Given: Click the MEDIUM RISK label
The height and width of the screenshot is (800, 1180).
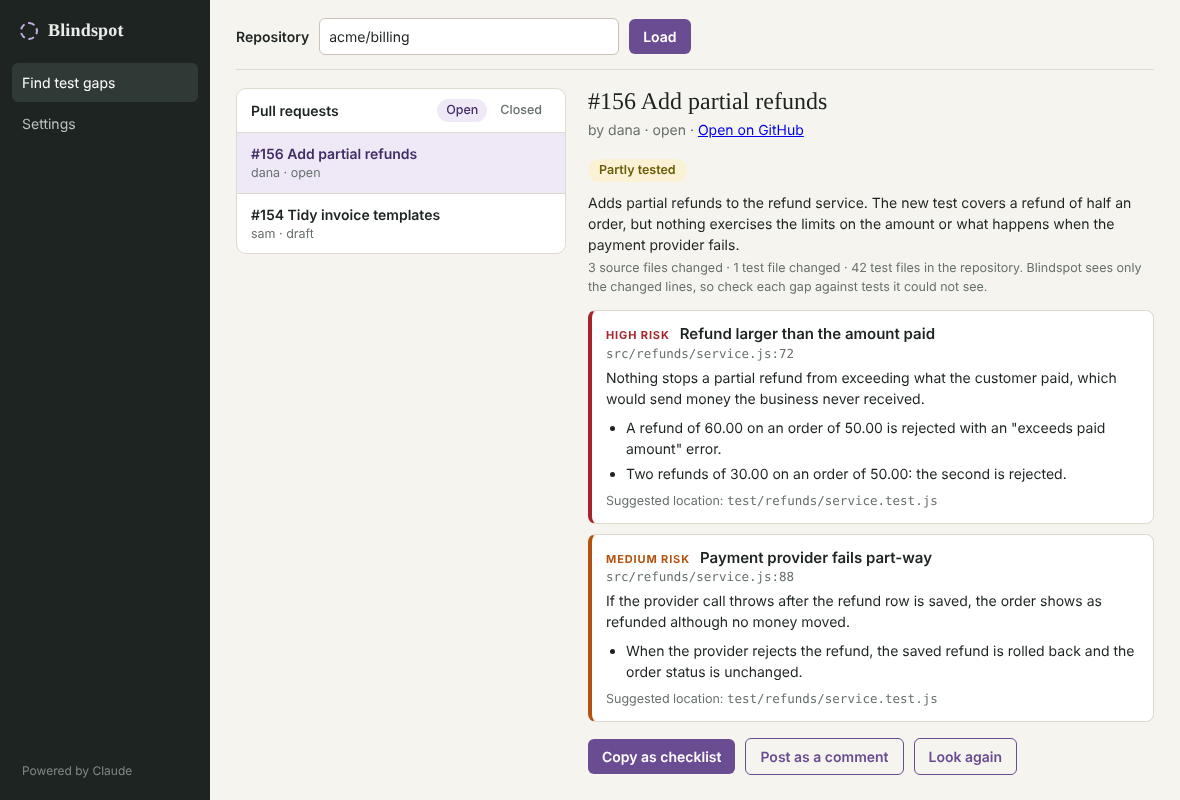Looking at the screenshot, I should click(x=647, y=559).
